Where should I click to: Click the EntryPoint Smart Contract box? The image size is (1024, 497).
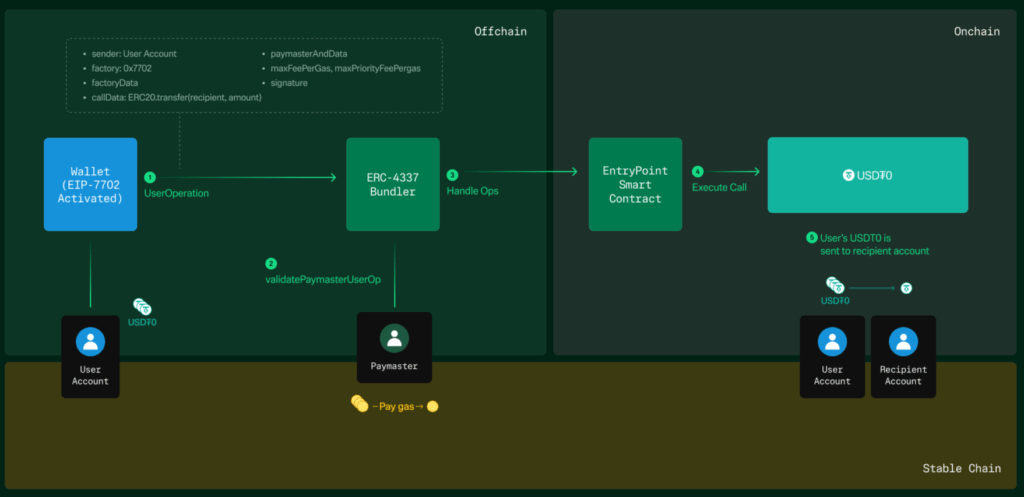pos(635,184)
